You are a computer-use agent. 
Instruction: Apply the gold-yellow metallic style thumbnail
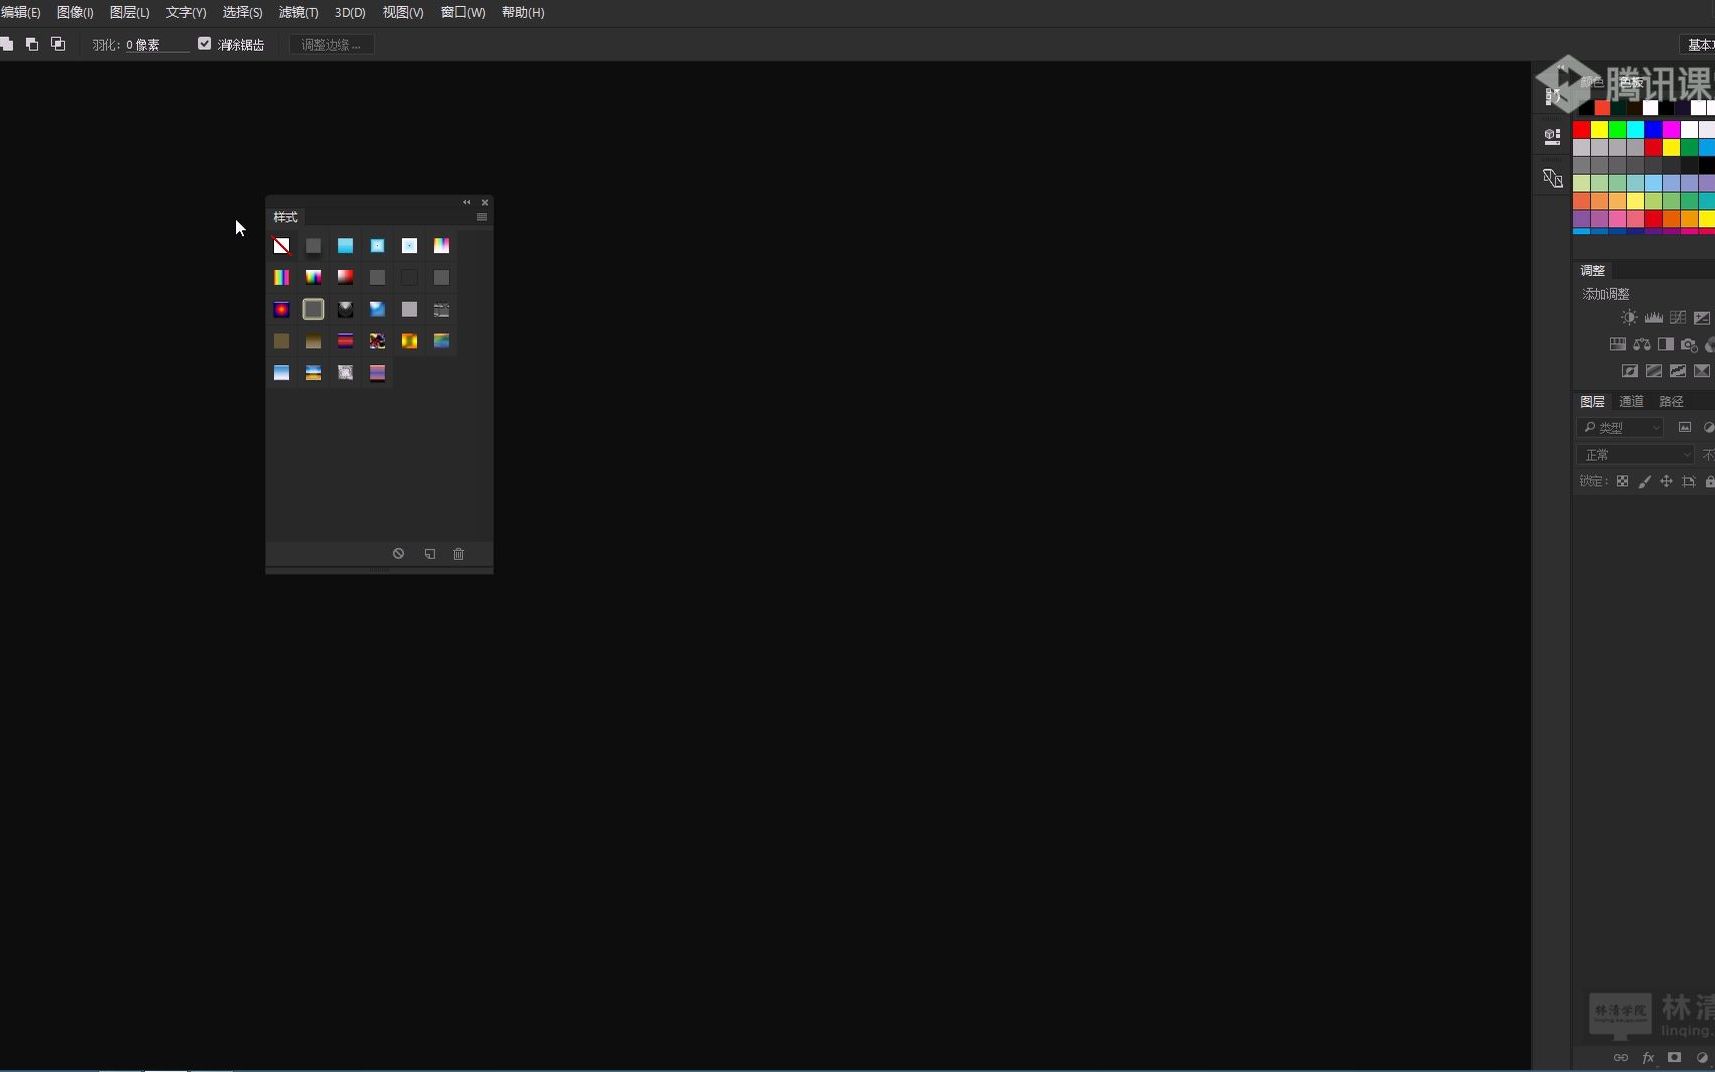(410, 342)
